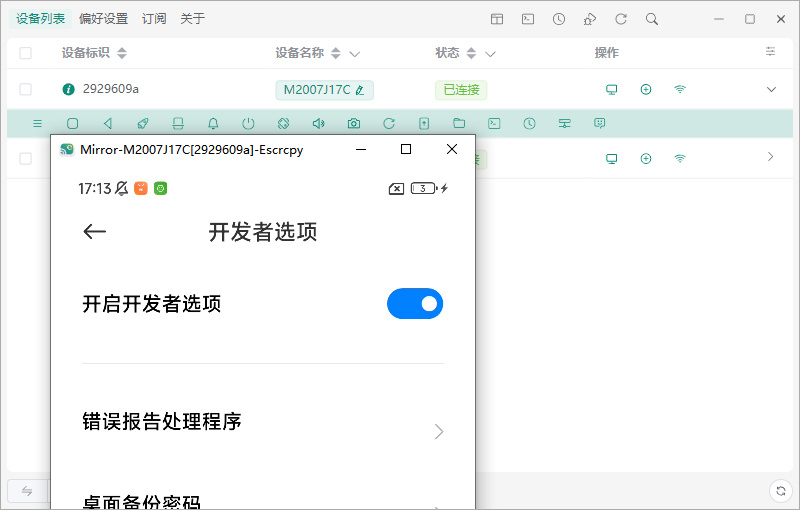Switch to 偏好设置 tab
800x510 pixels.
pos(103,19)
